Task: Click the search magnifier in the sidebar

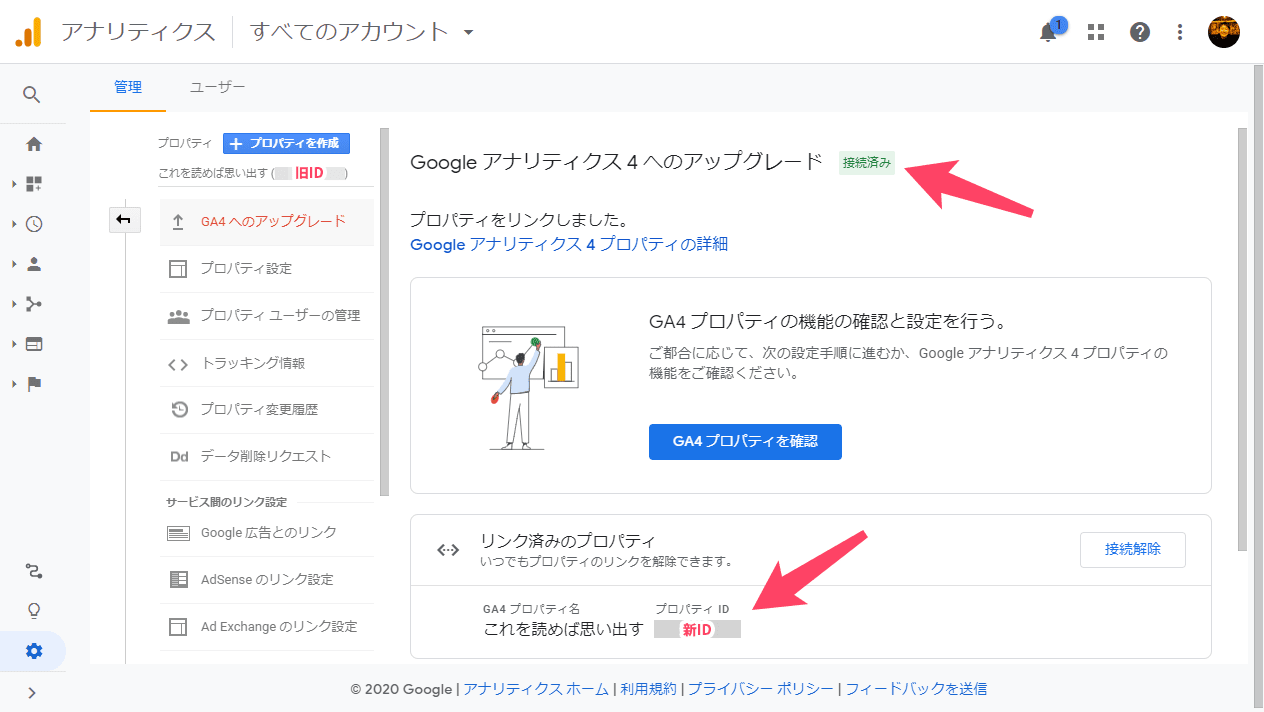Action: coord(32,95)
